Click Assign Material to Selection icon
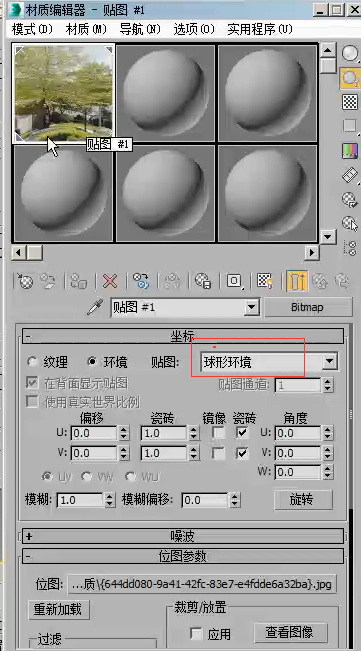 tap(78, 281)
